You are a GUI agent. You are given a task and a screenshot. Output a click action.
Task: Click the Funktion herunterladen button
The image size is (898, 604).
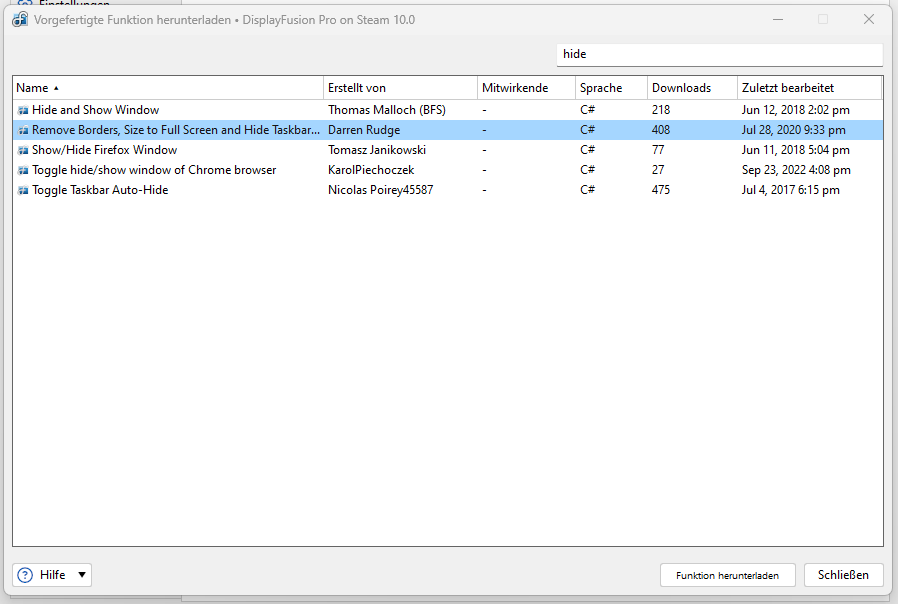click(727, 575)
